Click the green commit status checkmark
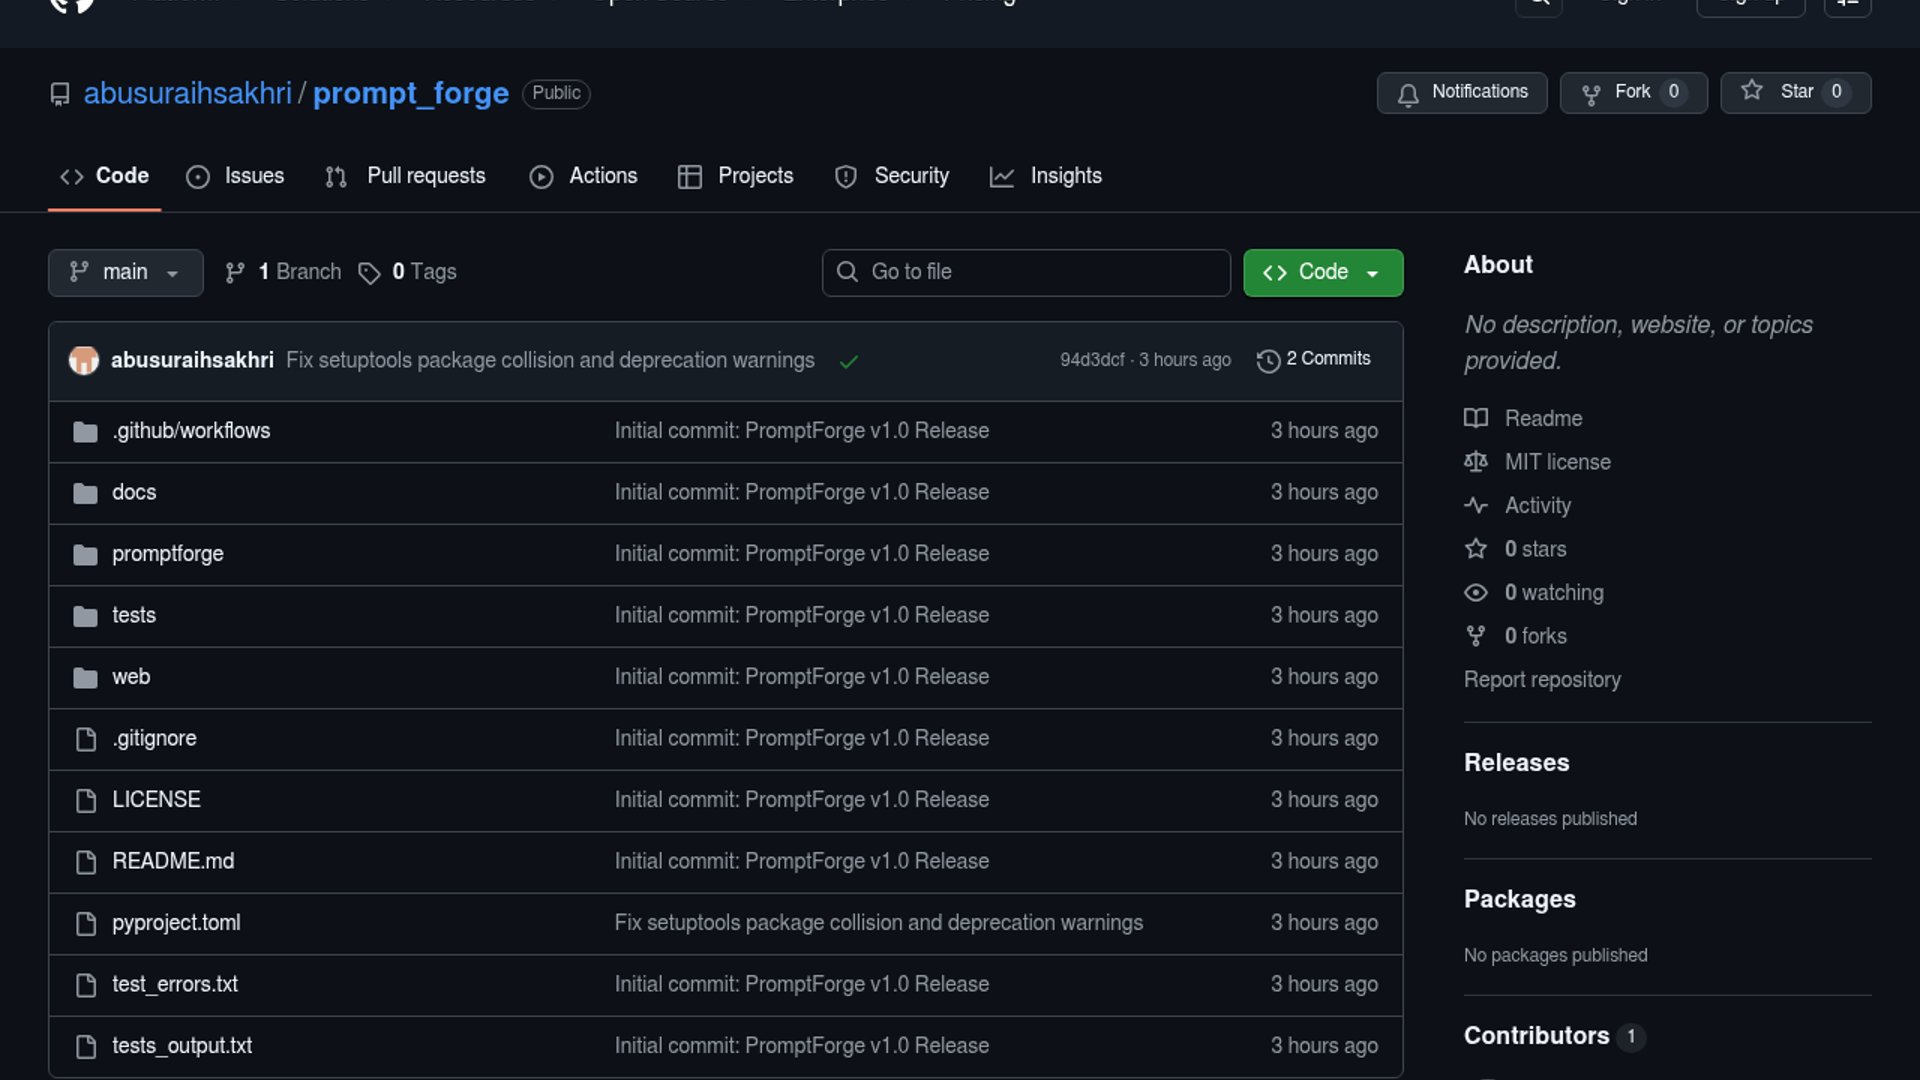 coord(849,361)
